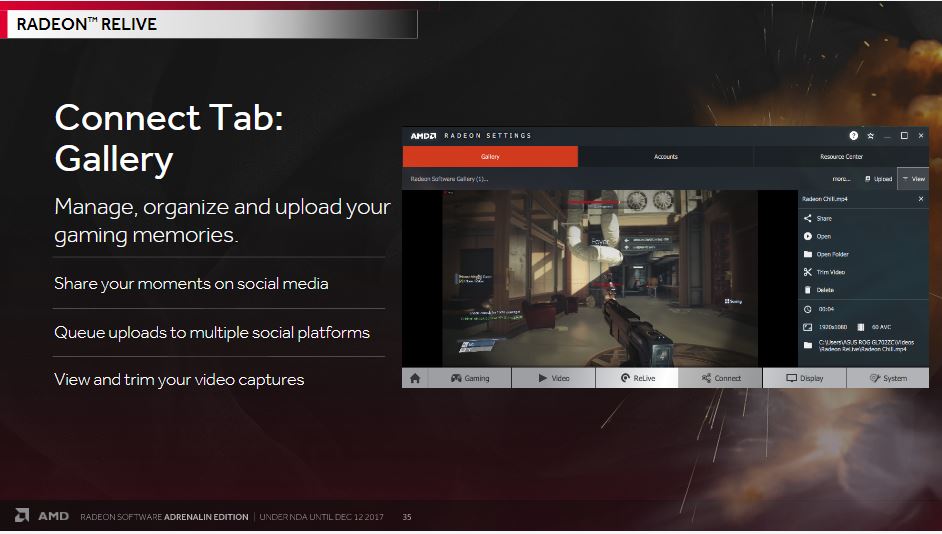Expand the View dropdown
The image size is (942, 534).
[x=913, y=179]
